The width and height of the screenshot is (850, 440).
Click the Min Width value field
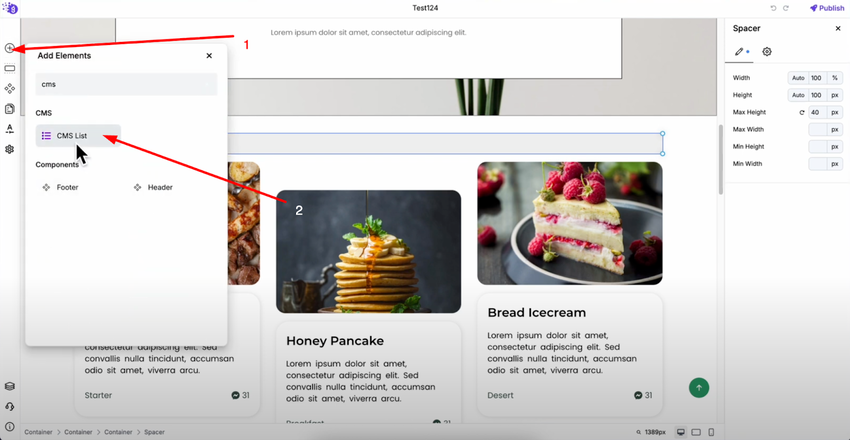pyautogui.click(x=817, y=164)
